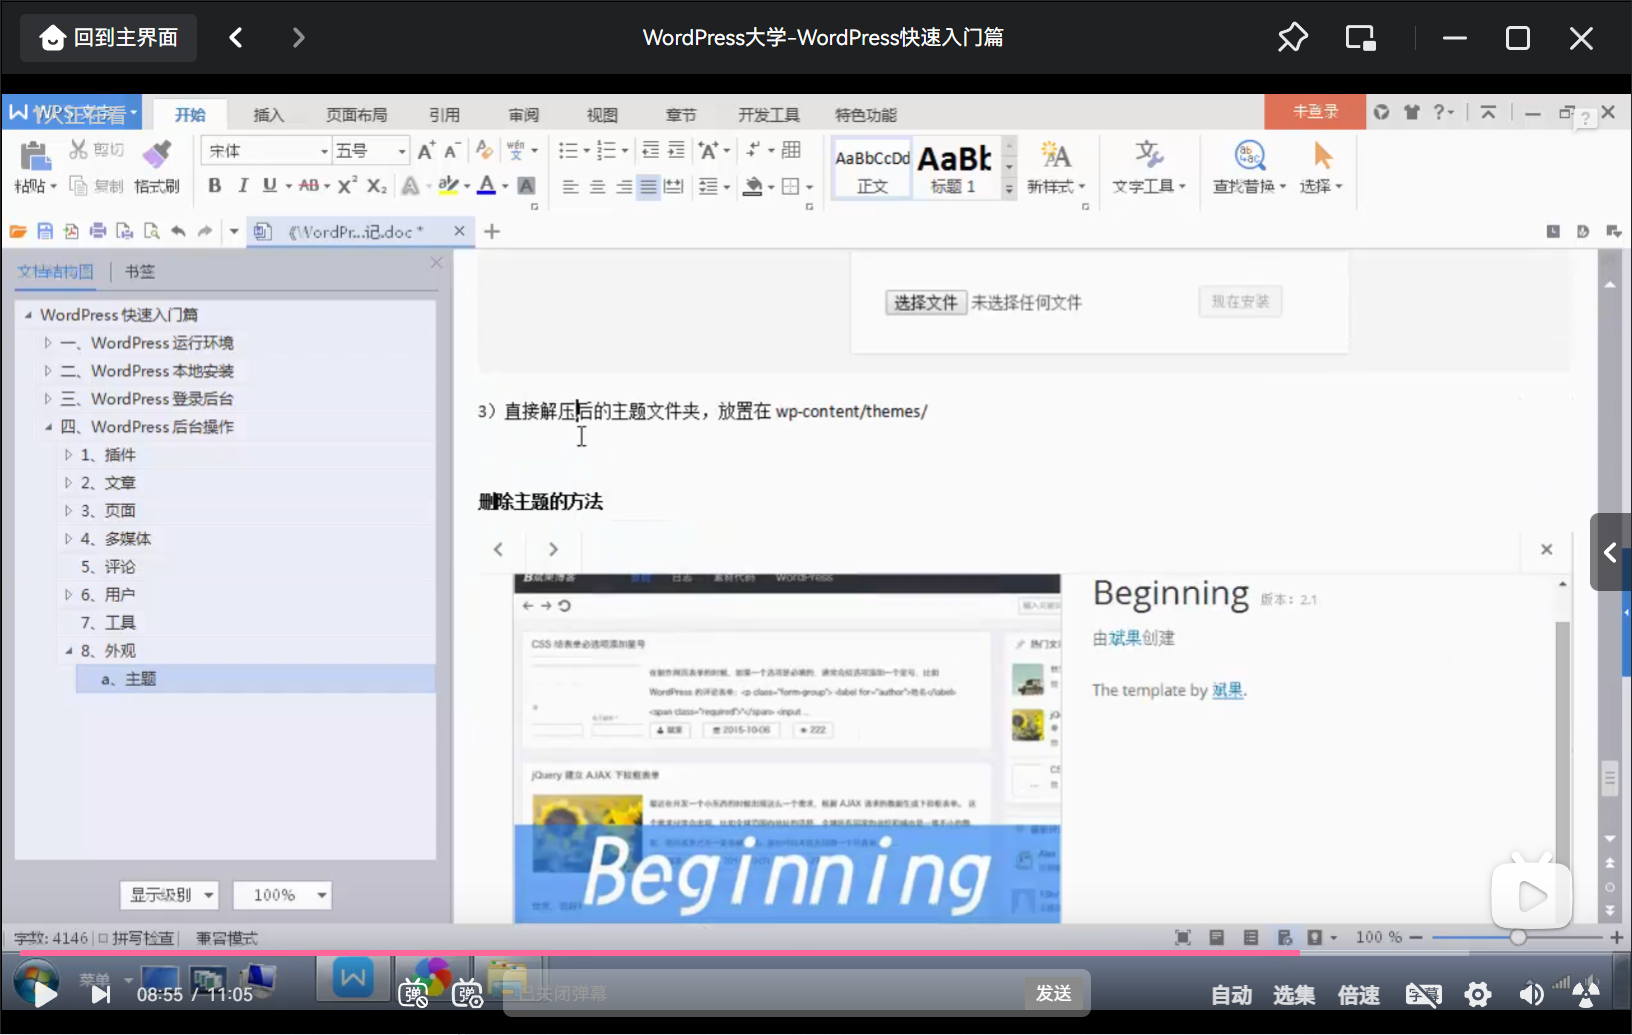Click the save icon in quick toolbar
Viewport: 1632px width, 1035px height.
(x=45, y=231)
